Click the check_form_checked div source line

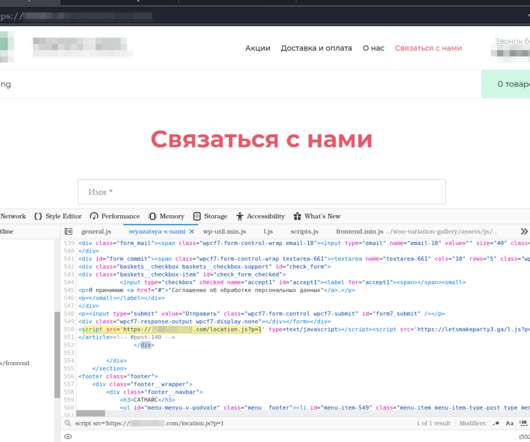pyautogui.click(x=182, y=274)
